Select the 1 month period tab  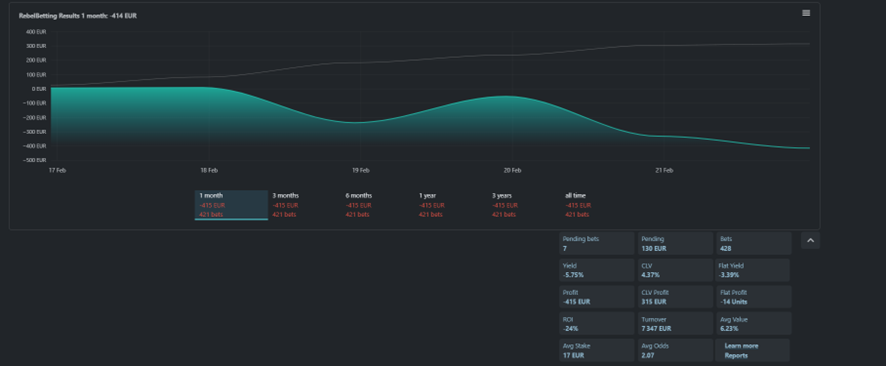[x=231, y=205]
